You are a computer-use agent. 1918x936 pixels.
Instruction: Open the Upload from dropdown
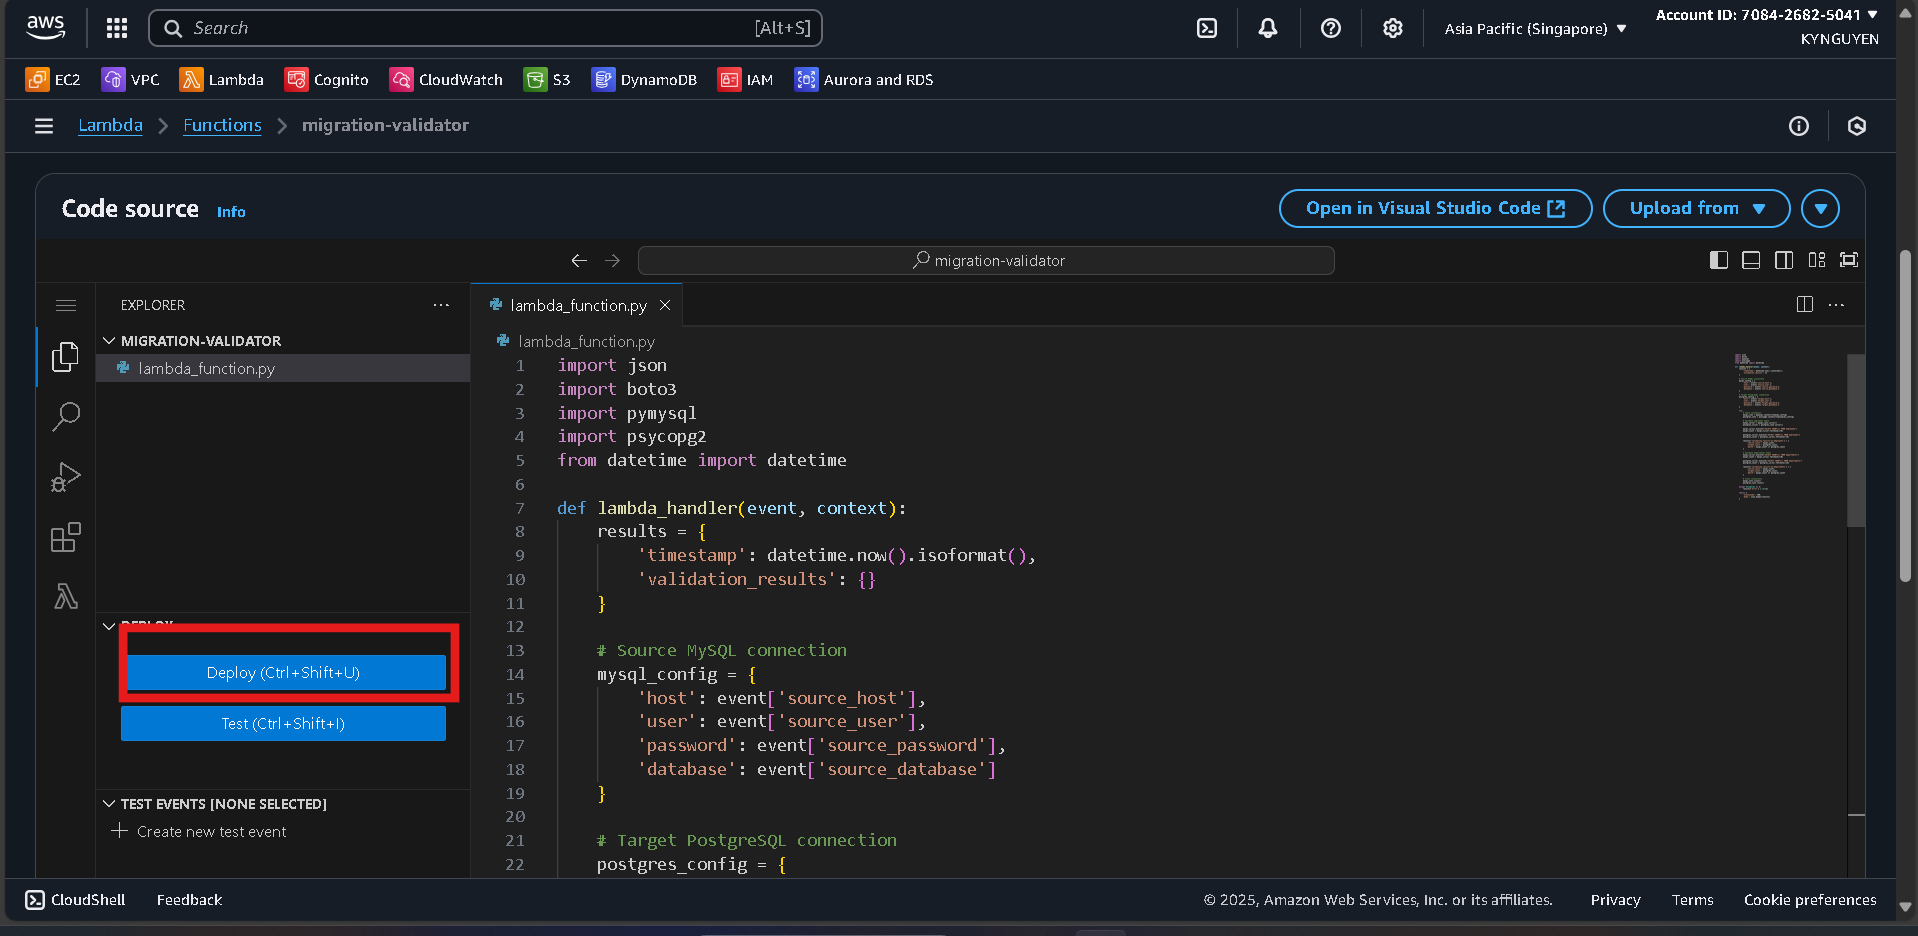pyautogui.click(x=1696, y=208)
